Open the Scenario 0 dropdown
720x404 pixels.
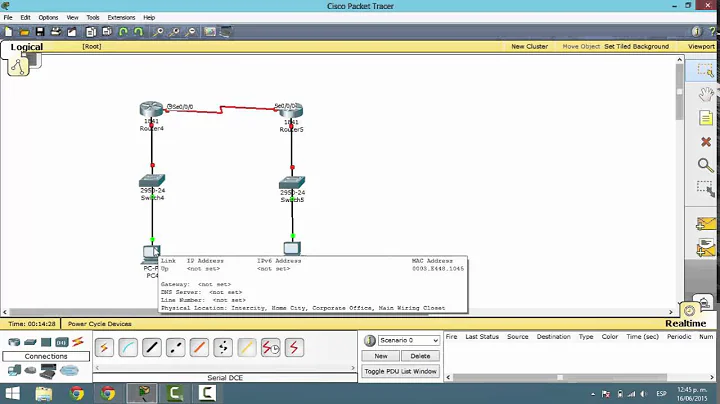409,340
